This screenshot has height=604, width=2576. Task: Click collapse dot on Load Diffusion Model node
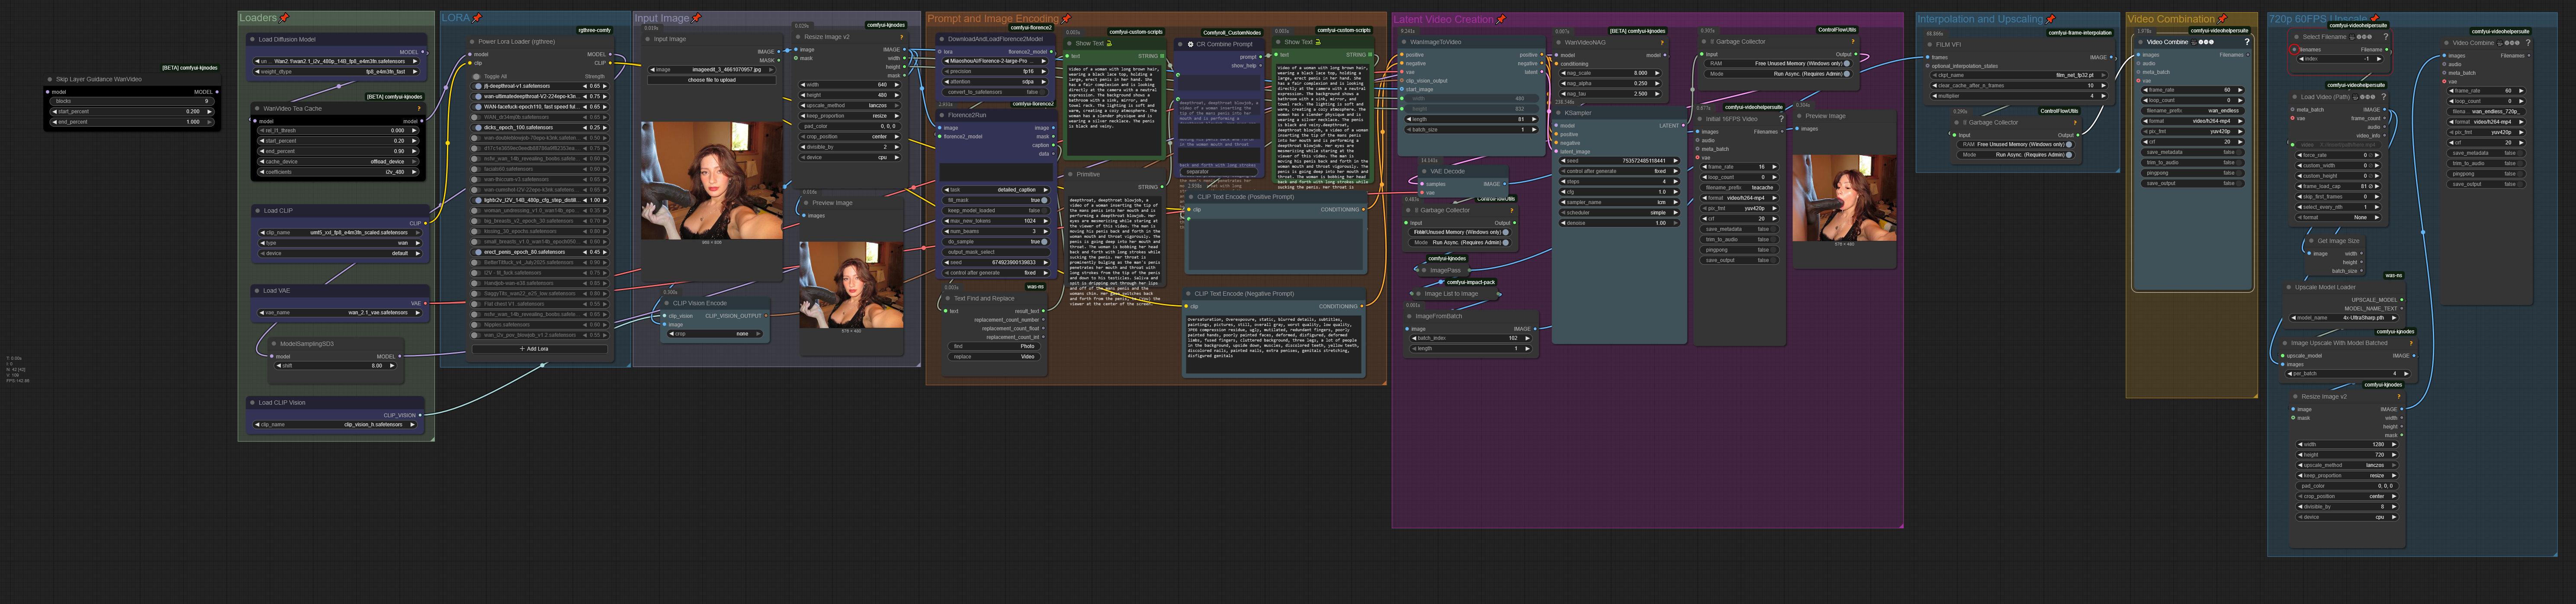pyautogui.click(x=253, y=40)
